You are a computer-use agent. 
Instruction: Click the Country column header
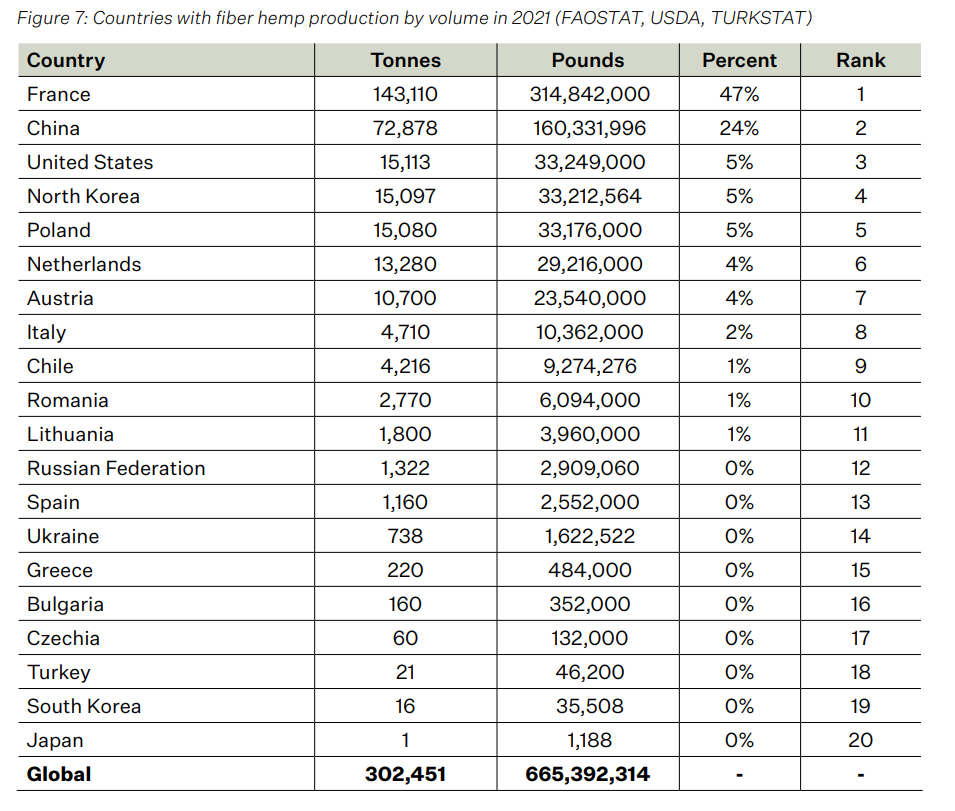pyautogui.click(x=66, y=60)
